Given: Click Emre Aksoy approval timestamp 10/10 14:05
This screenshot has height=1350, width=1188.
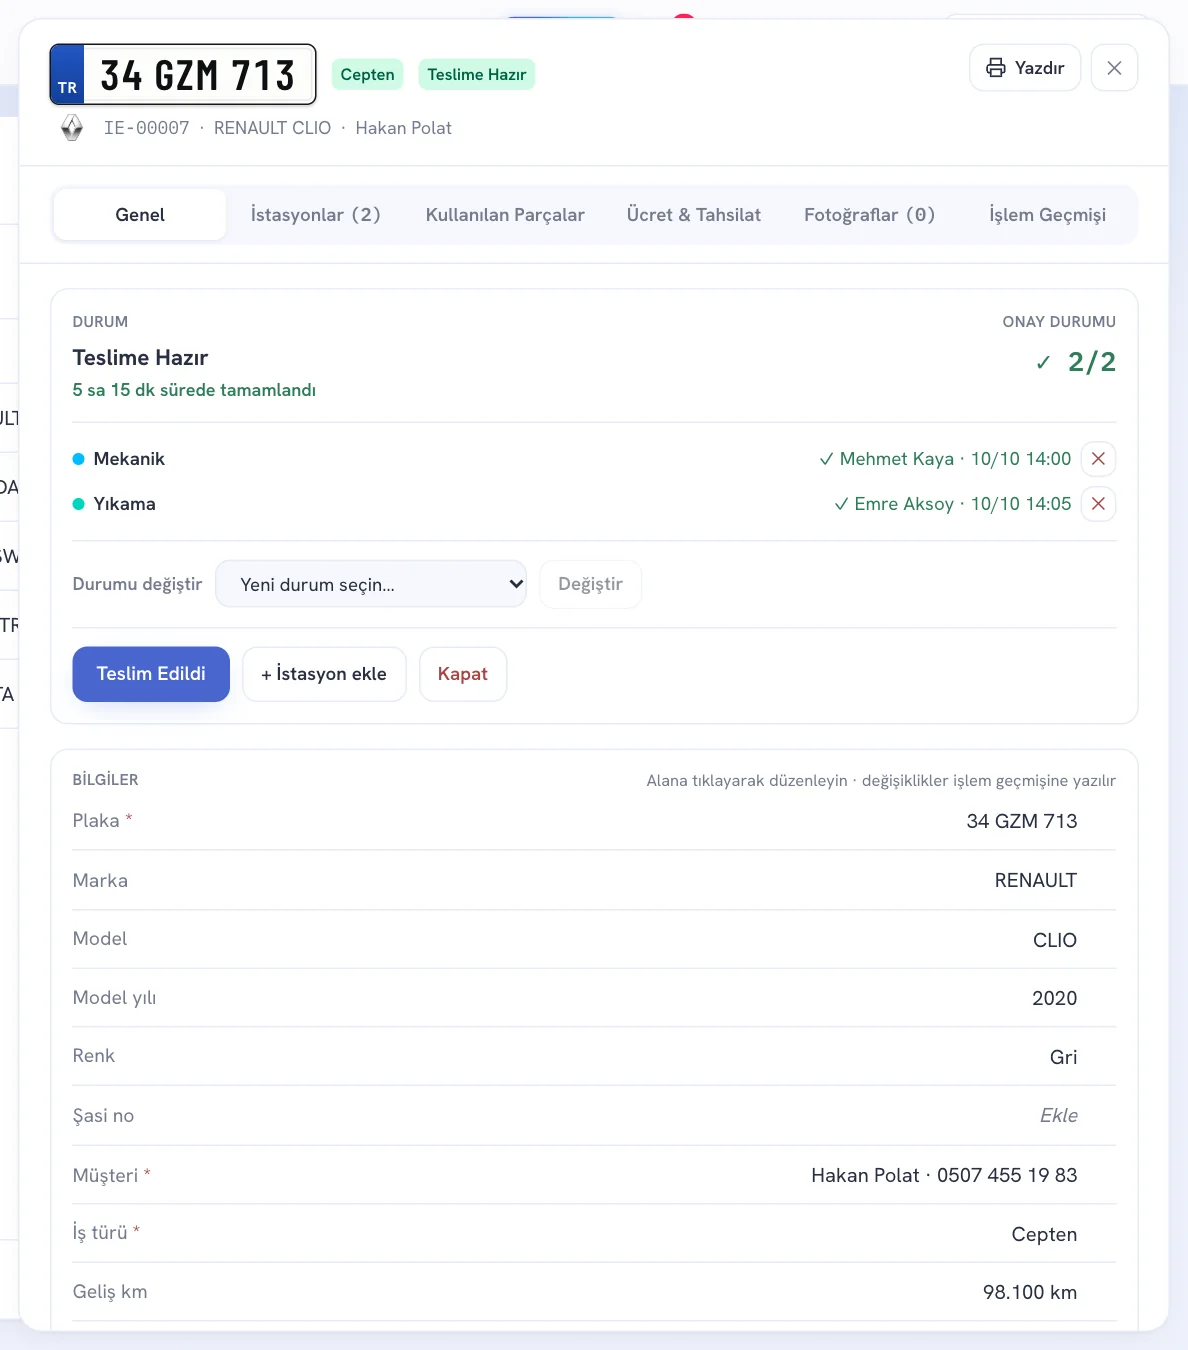Looking at the screenshot, I should (x=1021, y=504).
